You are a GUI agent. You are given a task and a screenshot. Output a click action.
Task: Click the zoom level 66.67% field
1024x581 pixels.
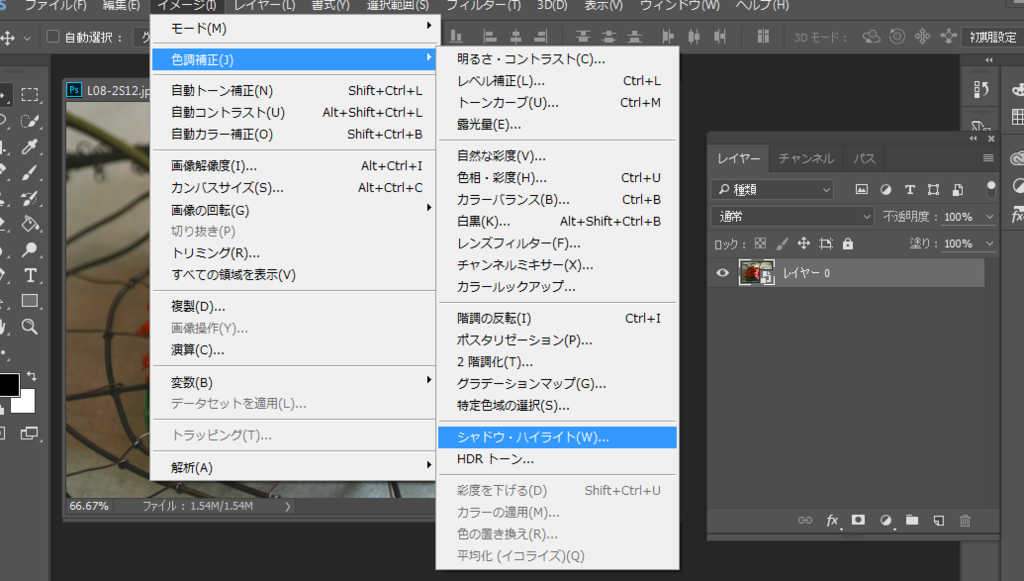coord(89,506)
